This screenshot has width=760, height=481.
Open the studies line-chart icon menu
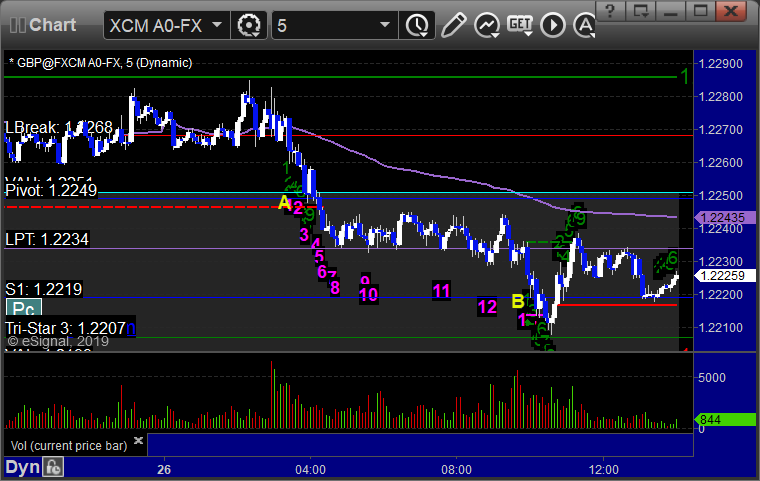(487, 25)
